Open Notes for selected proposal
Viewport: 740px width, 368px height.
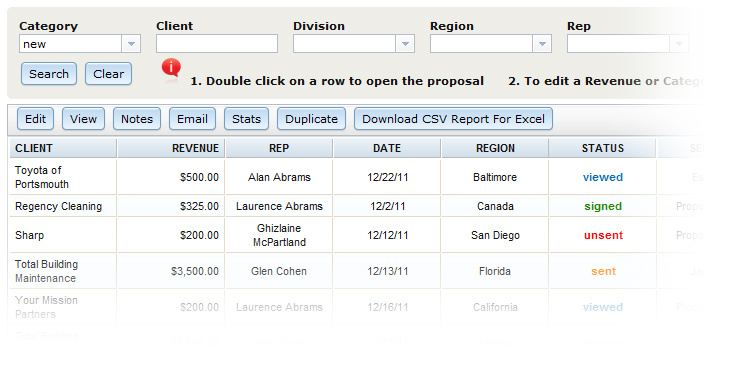(137, 119)
